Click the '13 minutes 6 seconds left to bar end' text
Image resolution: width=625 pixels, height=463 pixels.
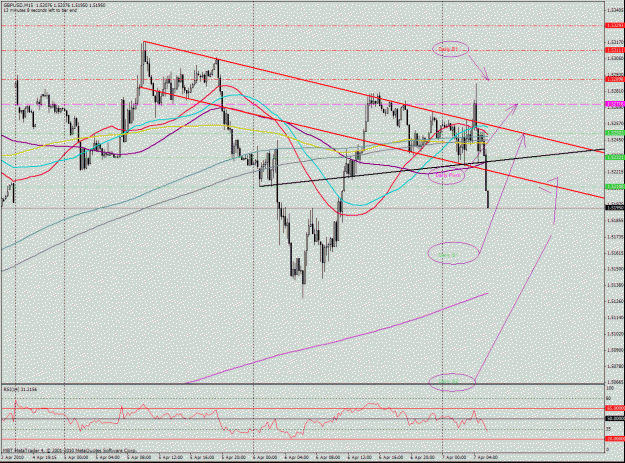(40, 10)
